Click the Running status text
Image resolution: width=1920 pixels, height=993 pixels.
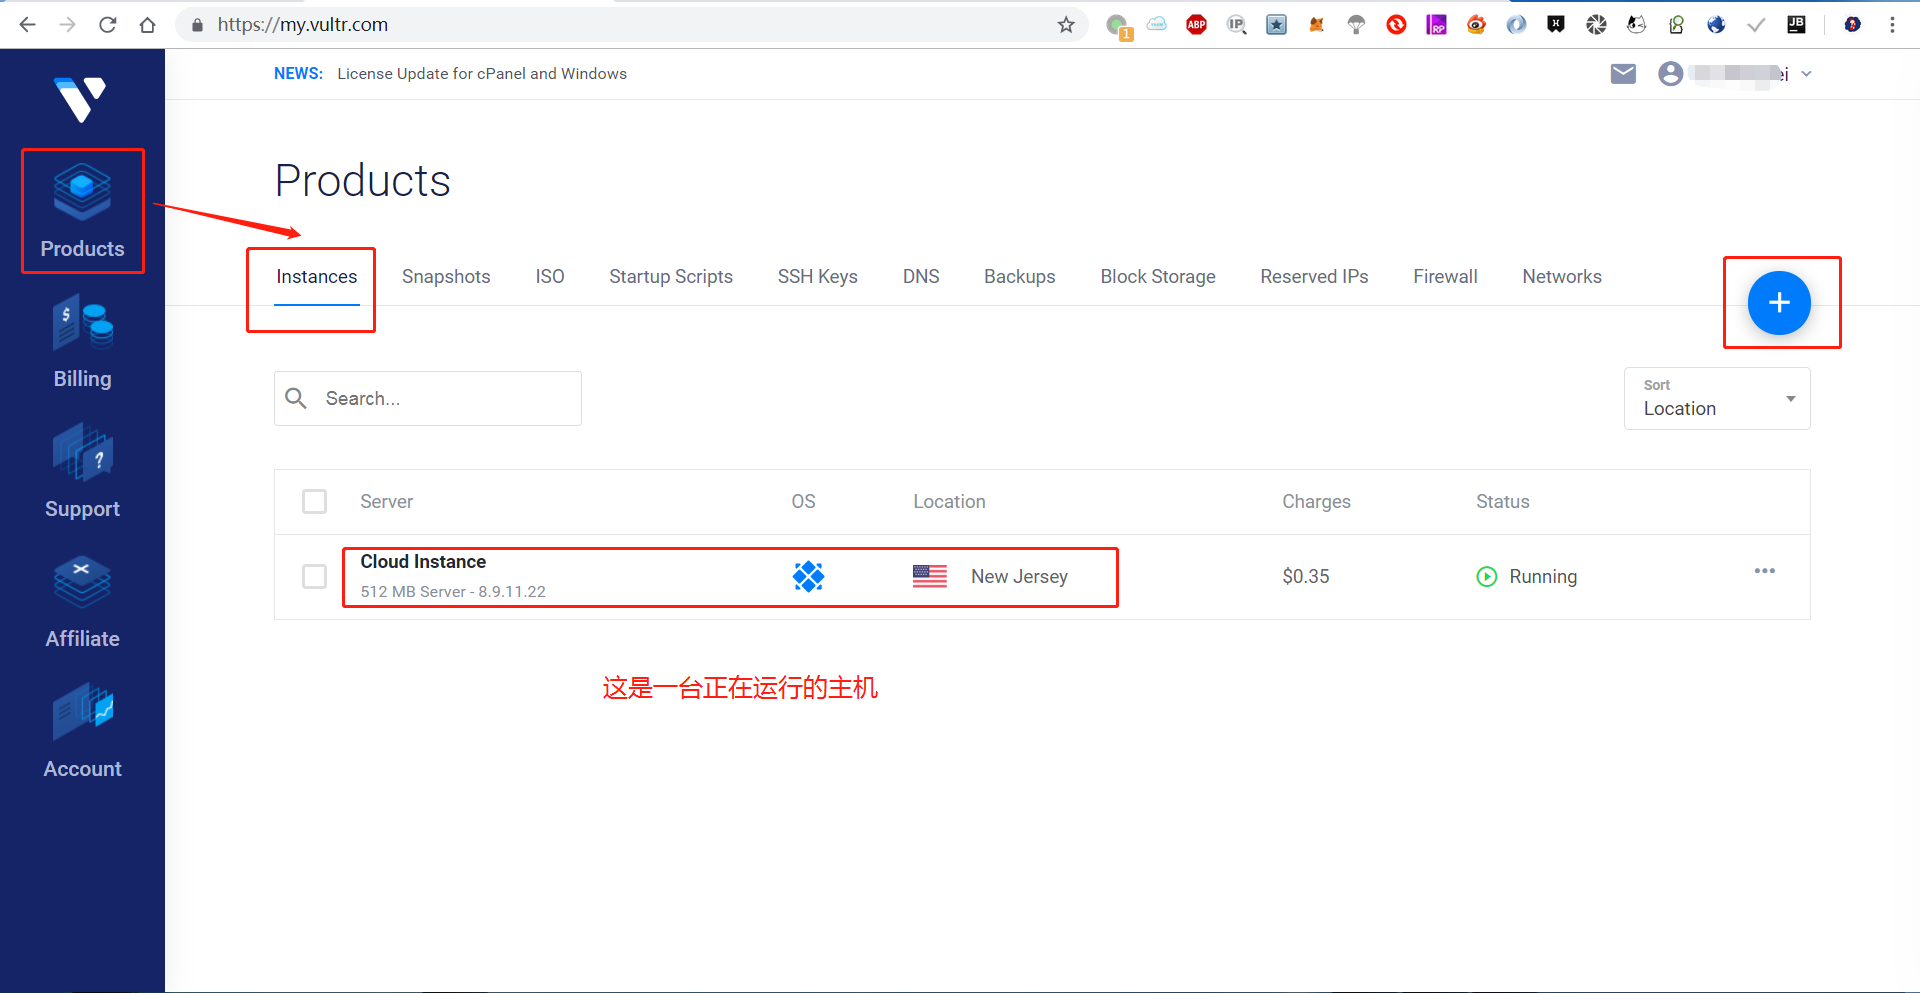(x=1543, y=577)
